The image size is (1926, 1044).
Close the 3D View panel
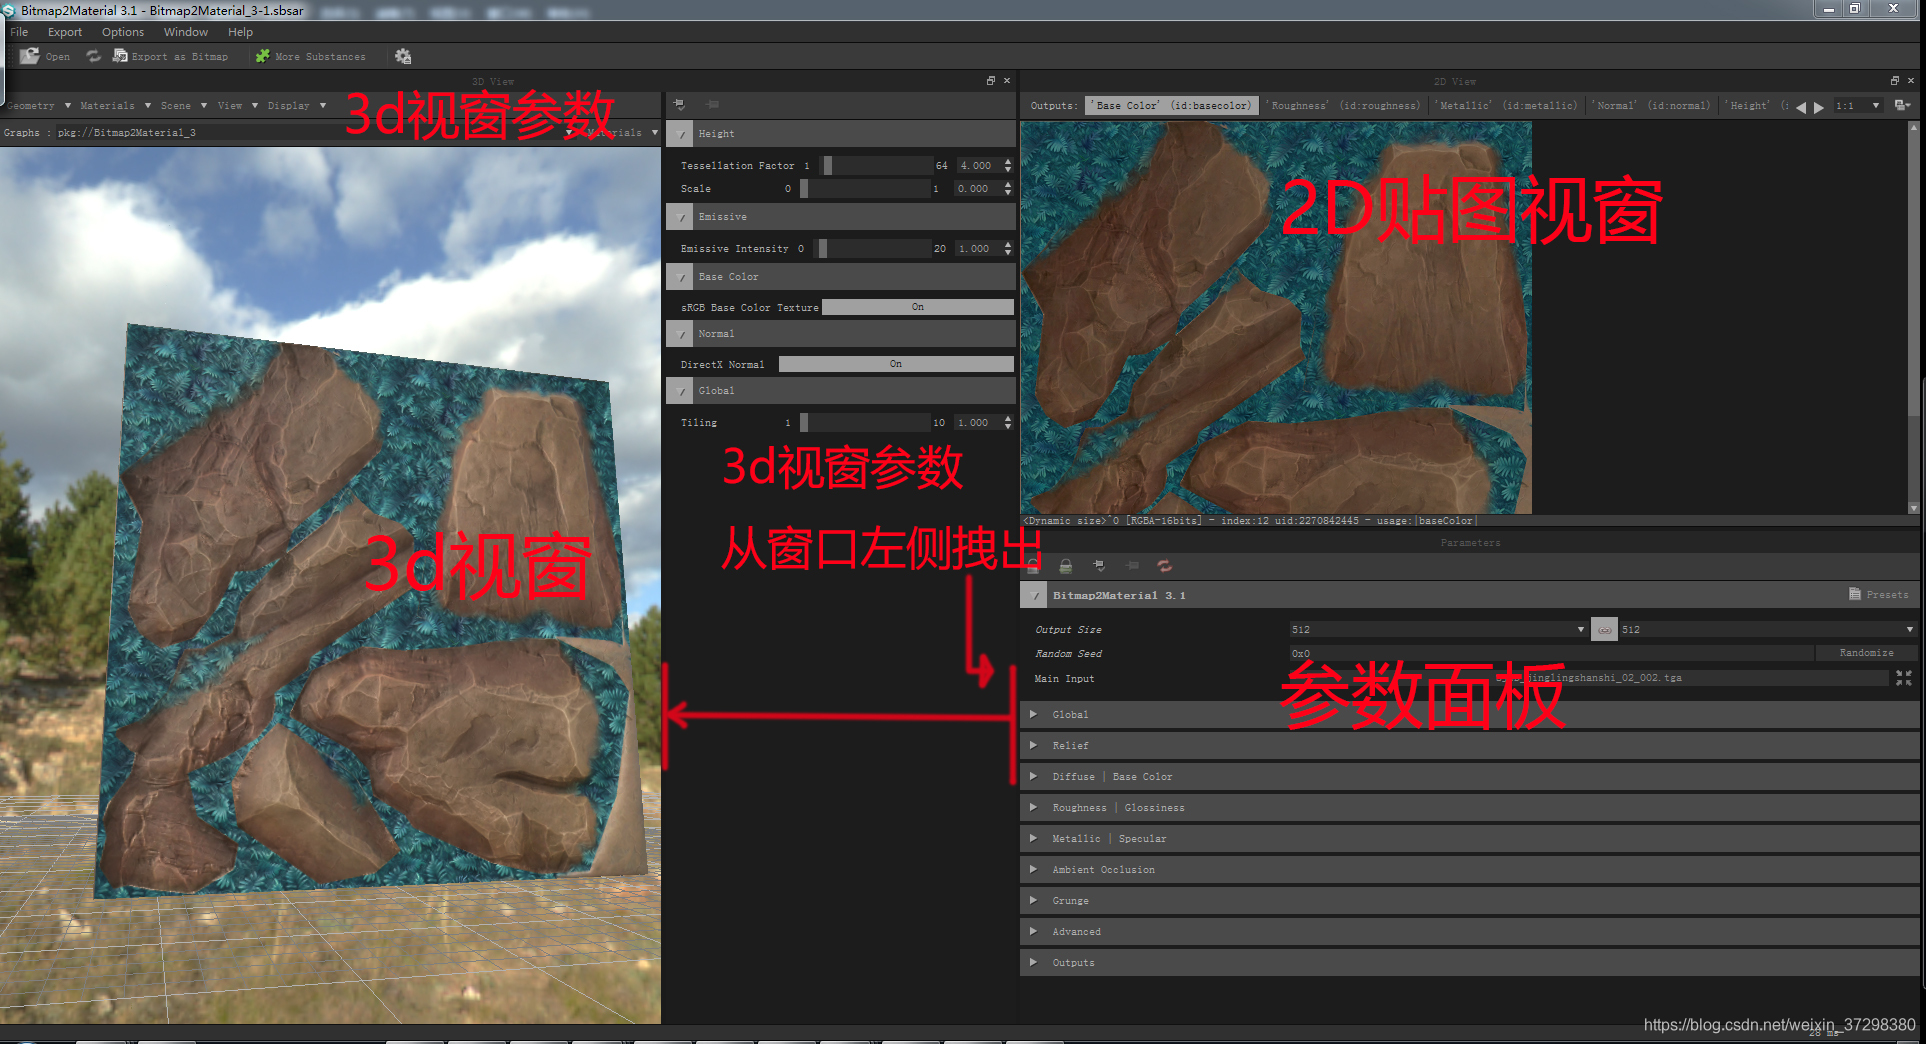pos(1007,81)
